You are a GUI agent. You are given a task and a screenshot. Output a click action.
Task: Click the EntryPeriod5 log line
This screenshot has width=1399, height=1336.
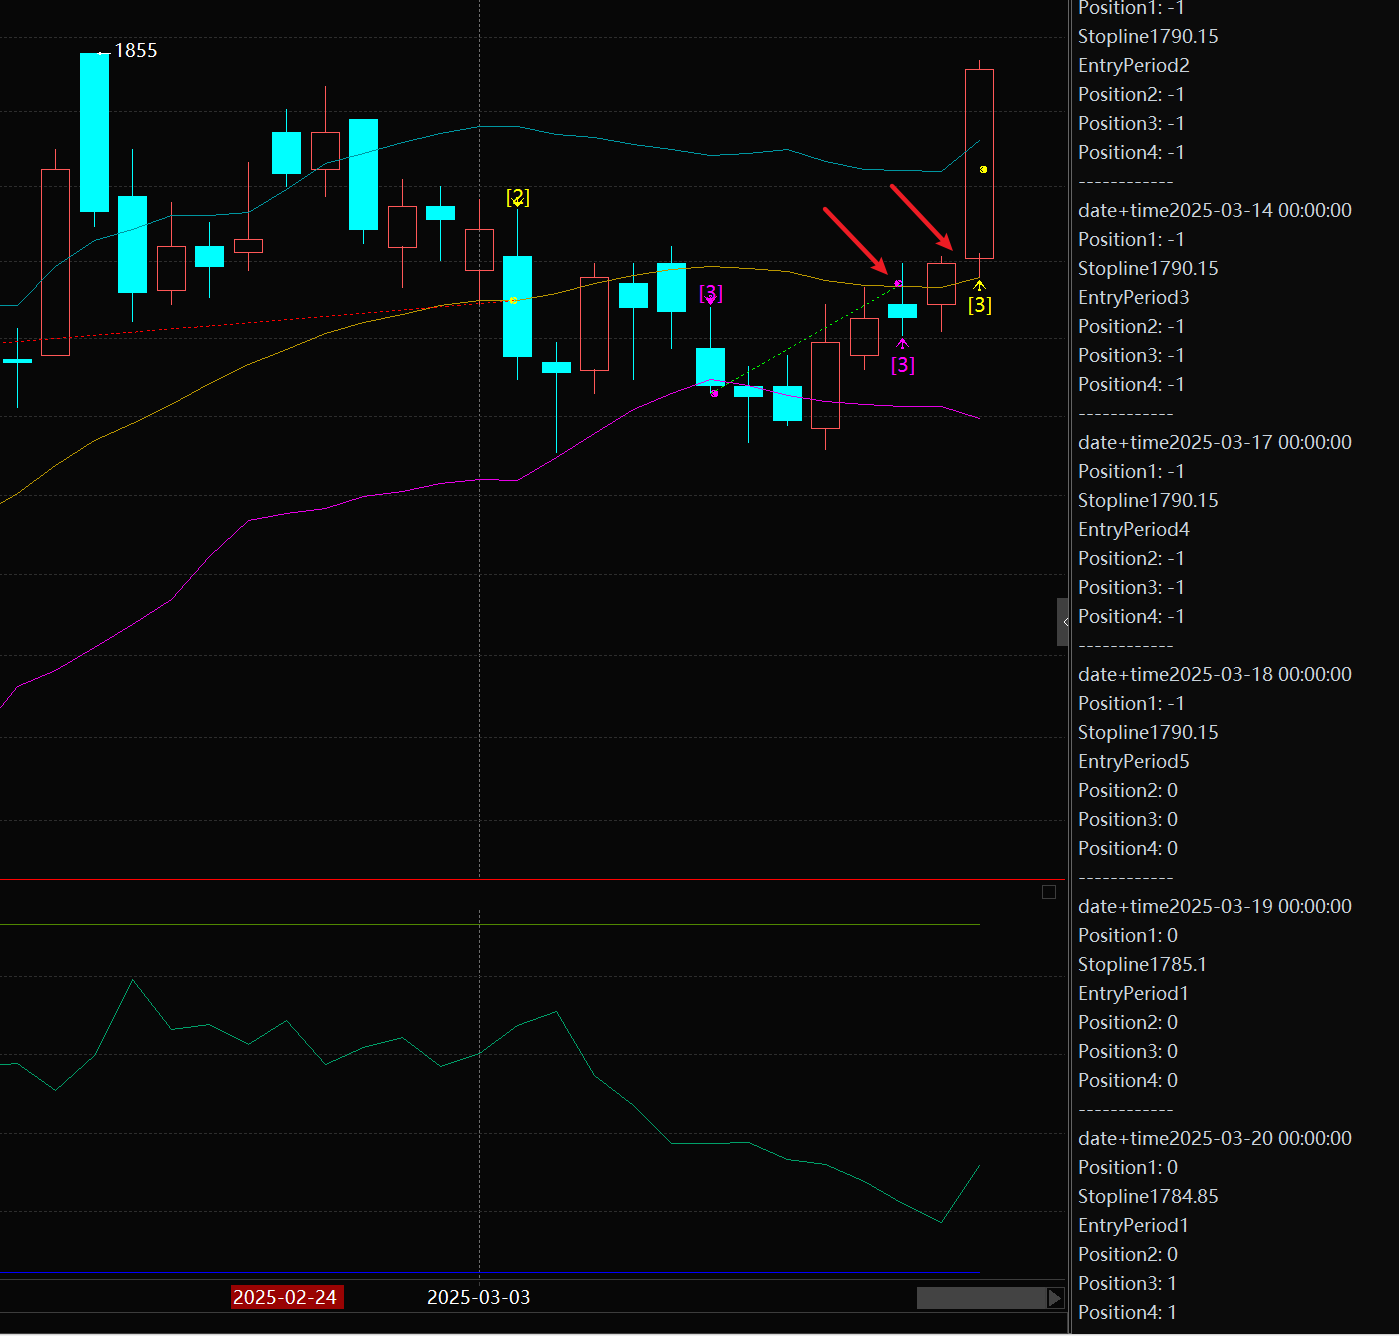(x=1133, y=761)
